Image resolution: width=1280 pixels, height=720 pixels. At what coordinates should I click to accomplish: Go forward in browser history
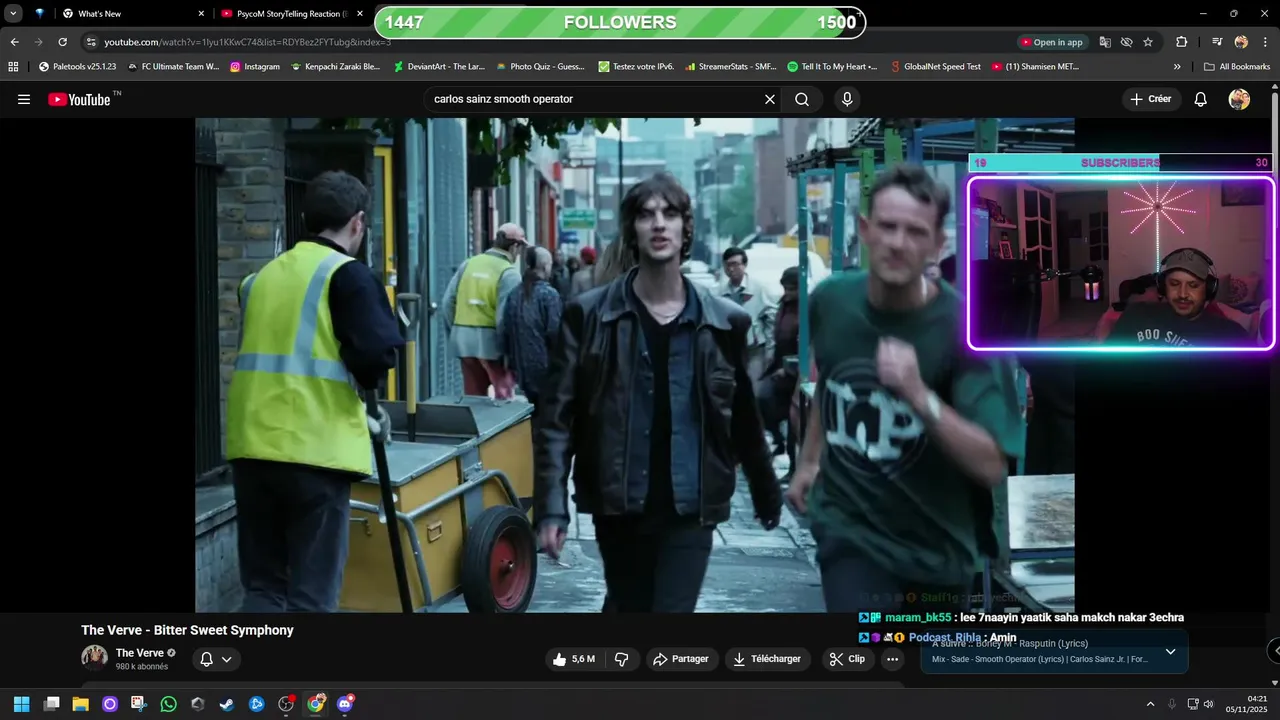tap(38, 42)
